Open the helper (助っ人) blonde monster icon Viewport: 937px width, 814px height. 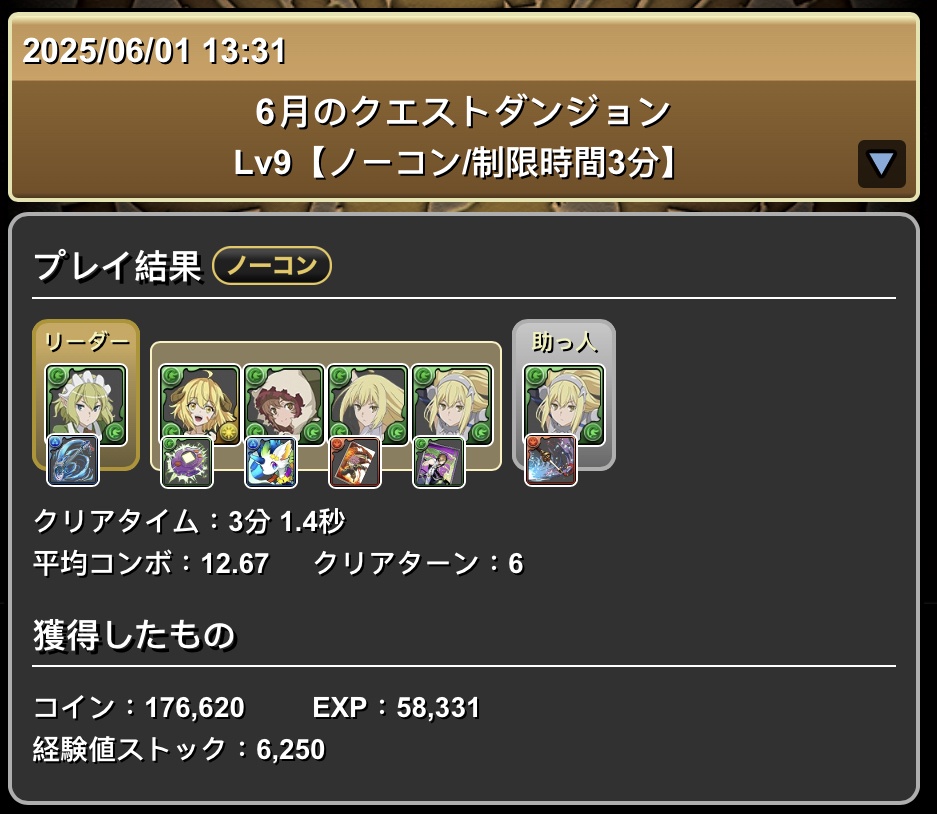pyautogui.click(x=564, y=405)
